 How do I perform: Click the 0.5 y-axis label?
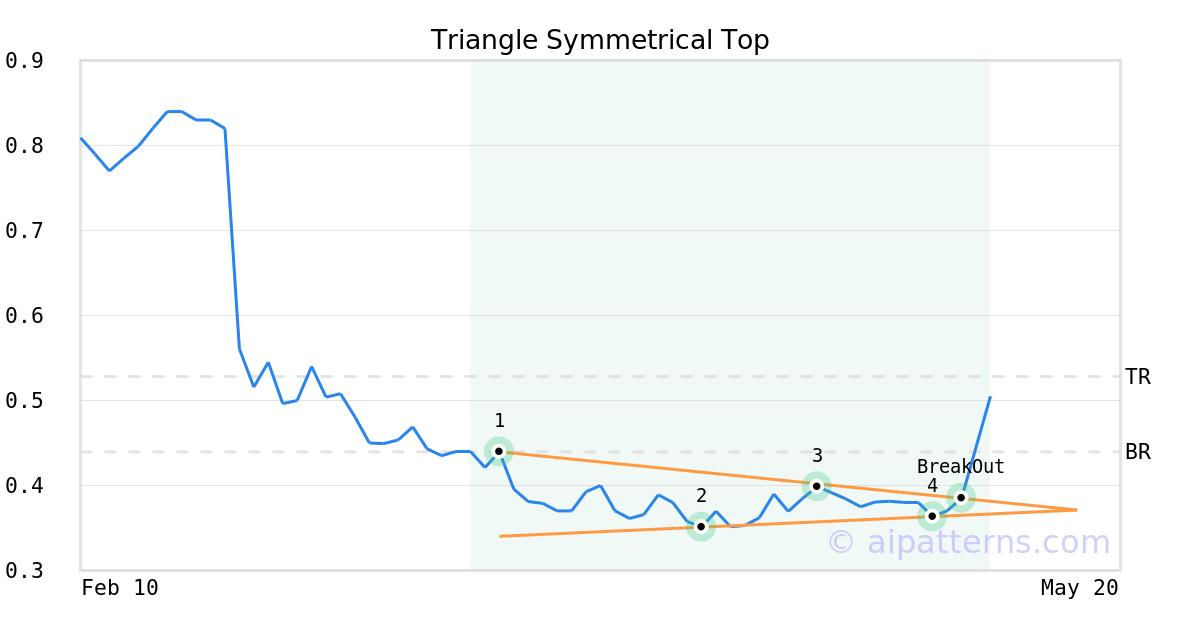(x=24, y=401)
